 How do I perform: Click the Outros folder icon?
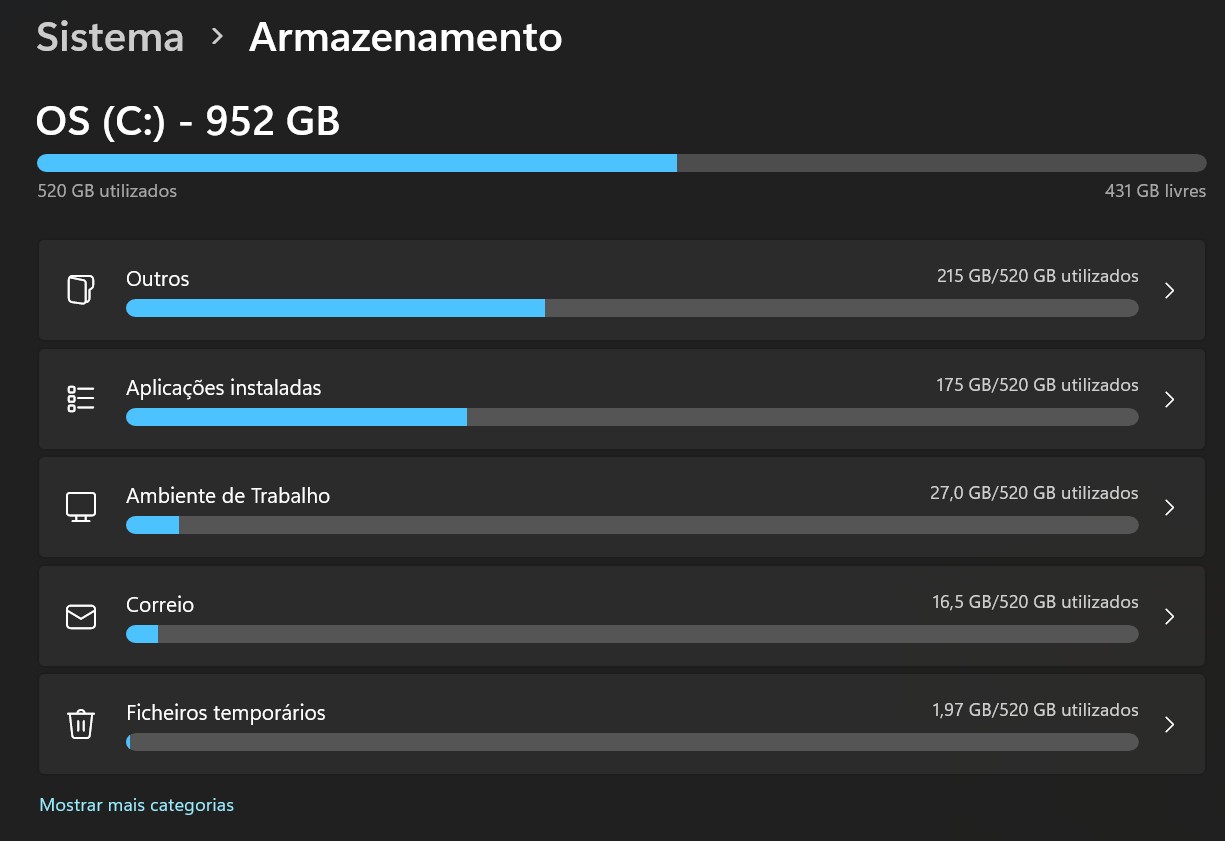(x=81, y=290)
